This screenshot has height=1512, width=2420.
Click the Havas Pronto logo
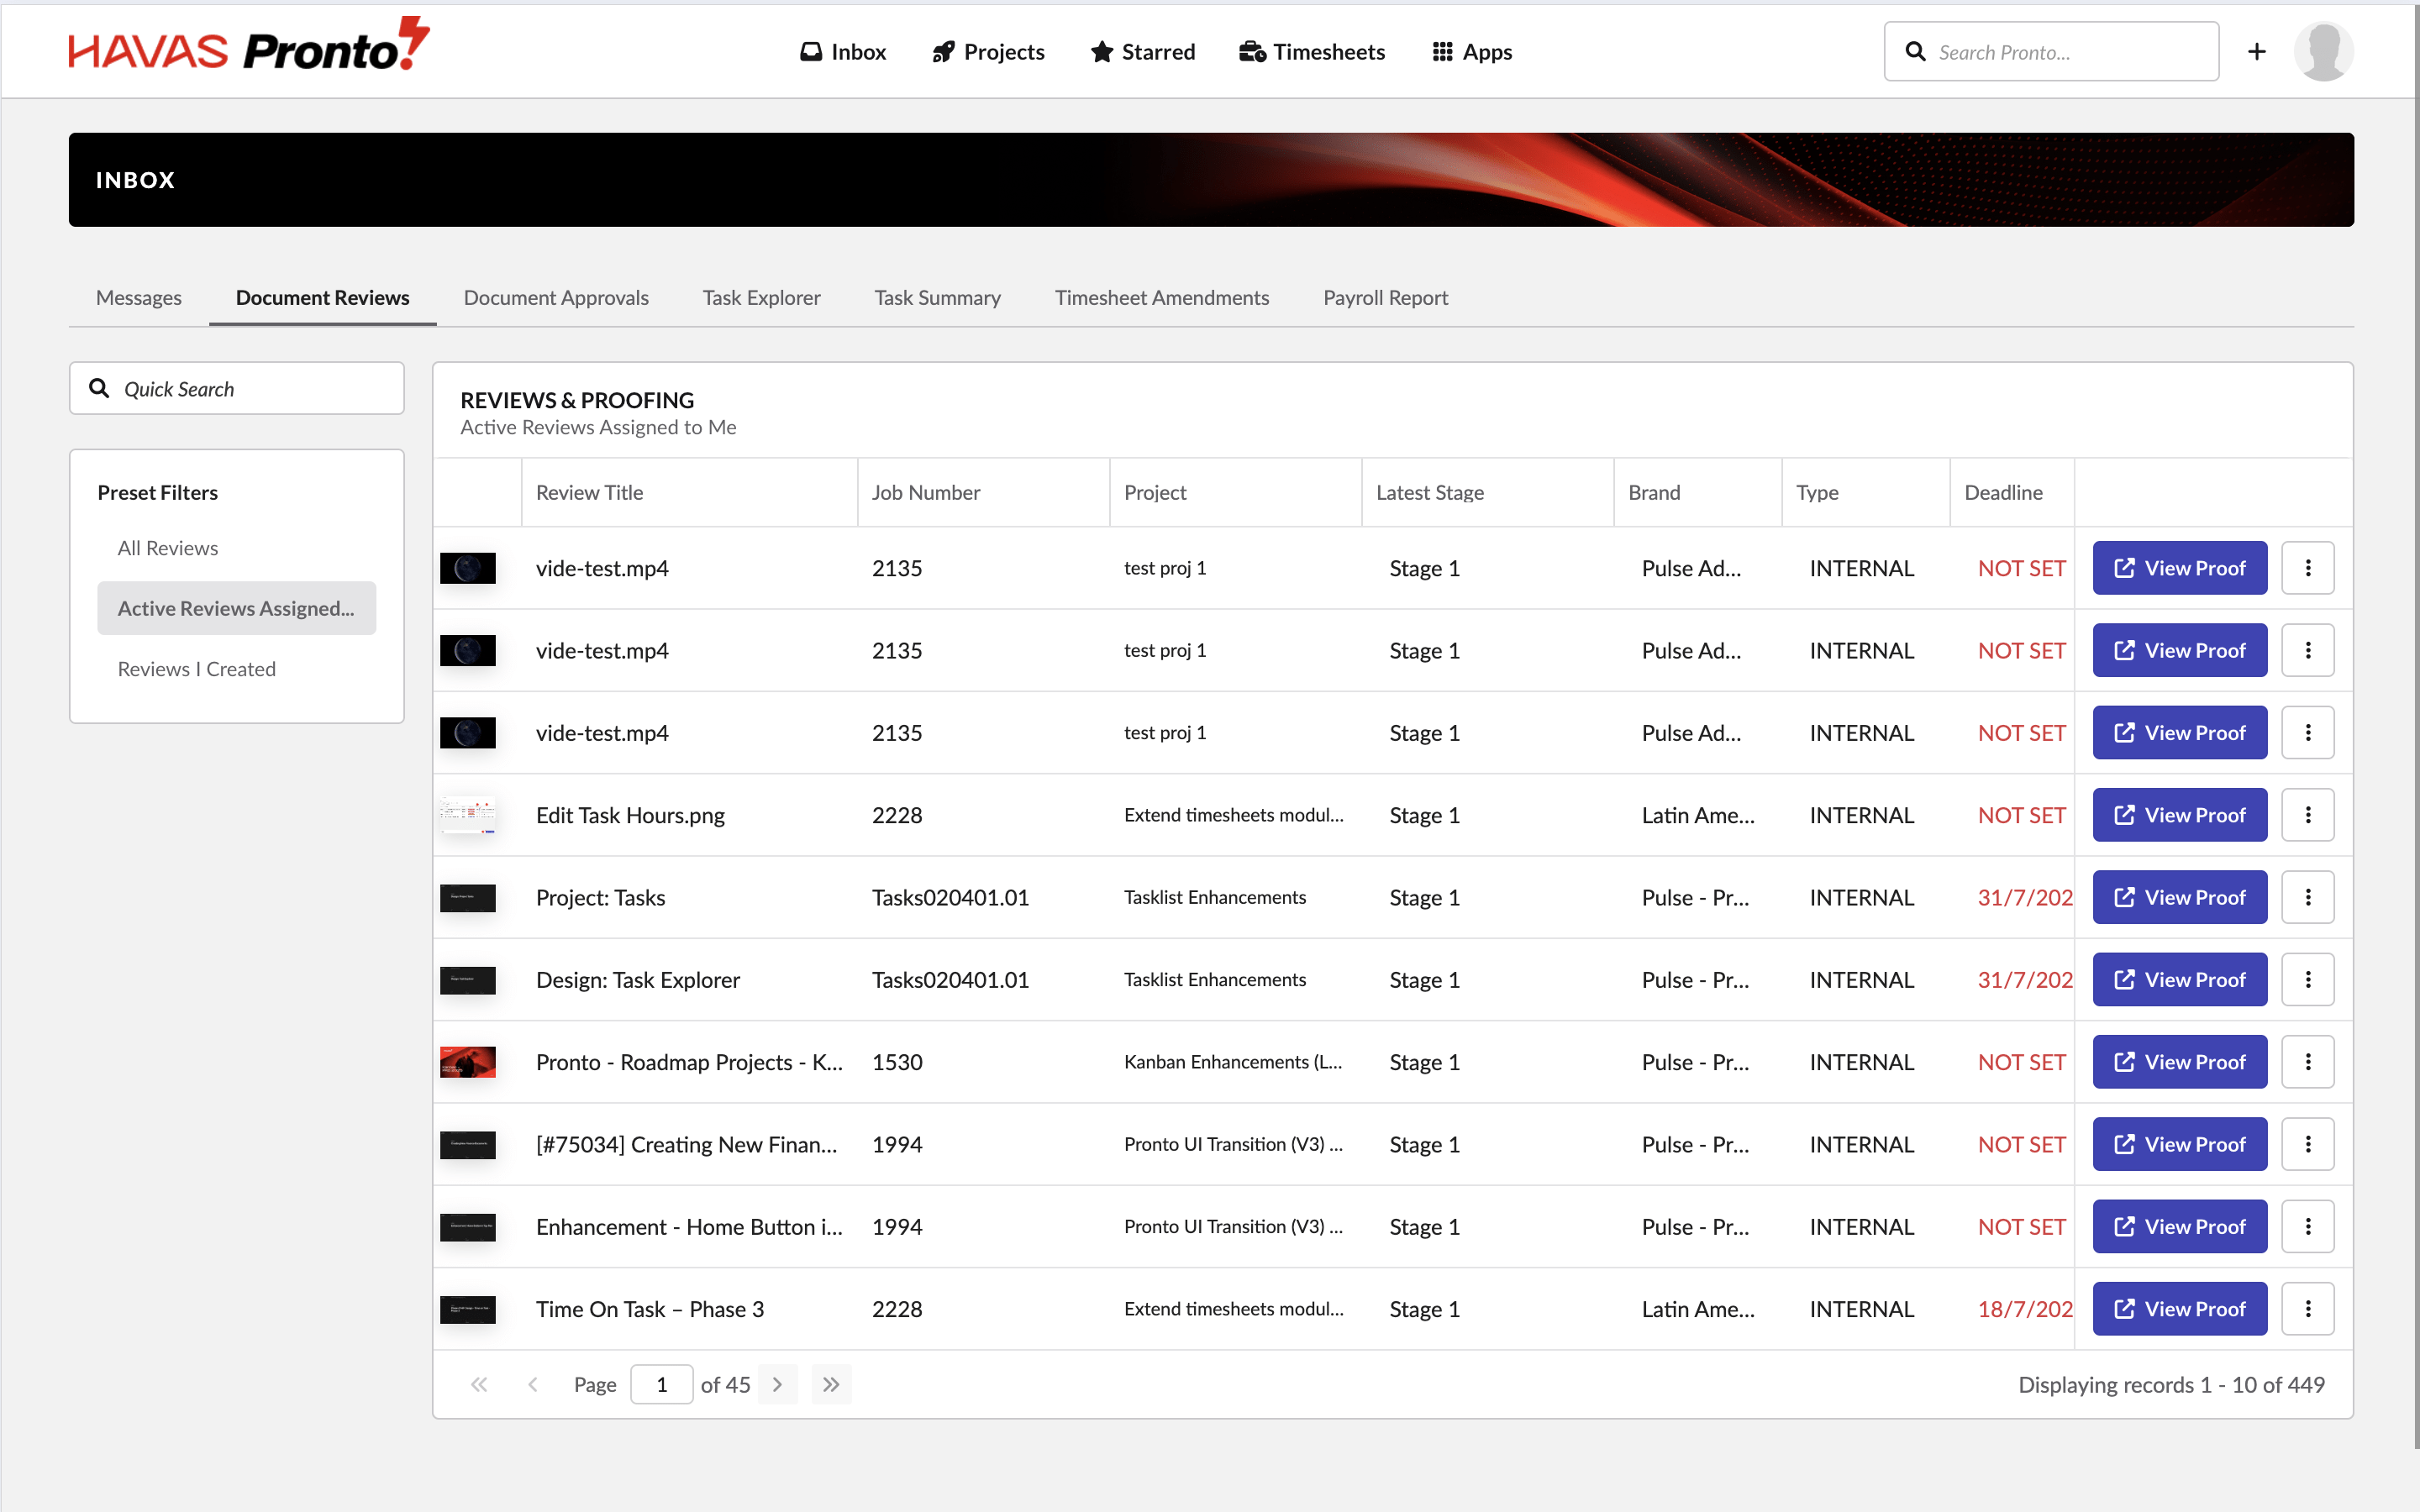[249, 45]
